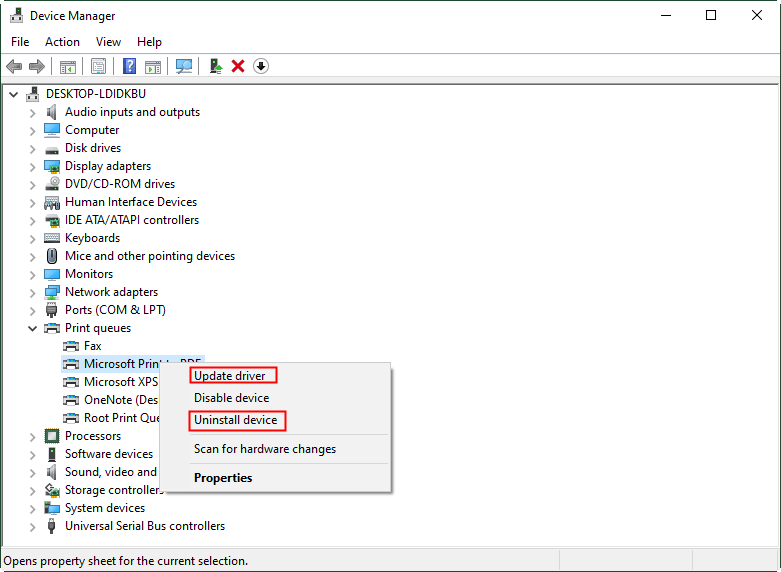
Task: Click the USB plug icon beside Universal Serial Bus controllers
Action: coord(51,526)
